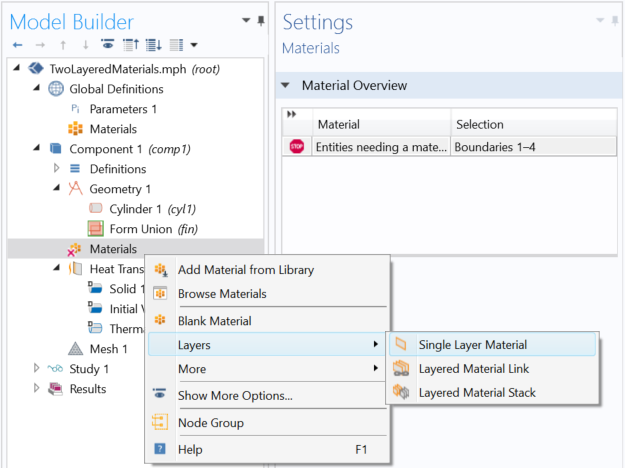Click the stop sign icon in material table

pos(297,146)
